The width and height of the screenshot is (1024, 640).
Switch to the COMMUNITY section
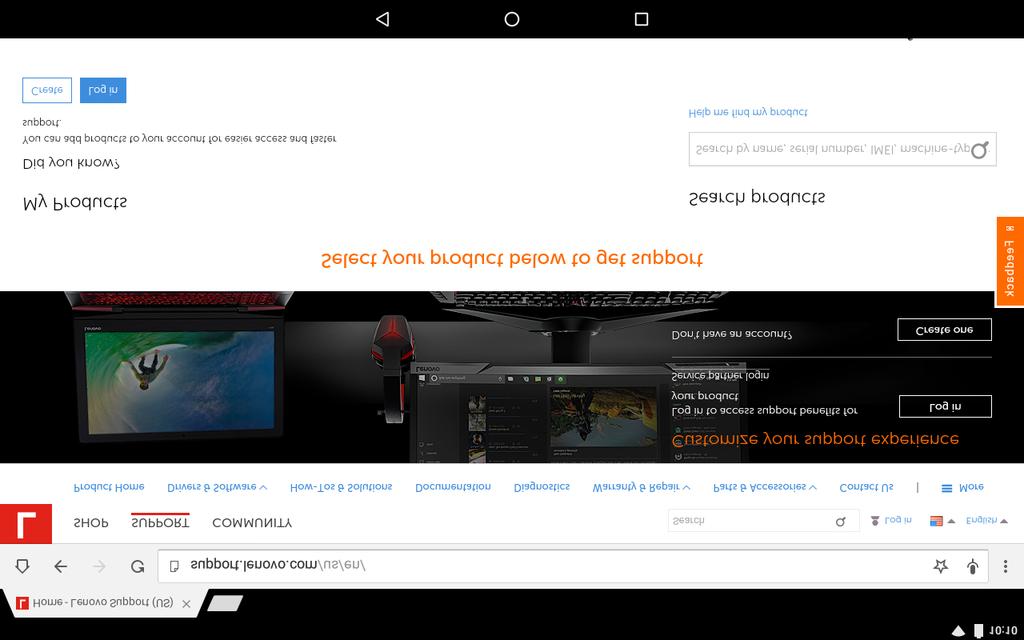click(252, 523)
